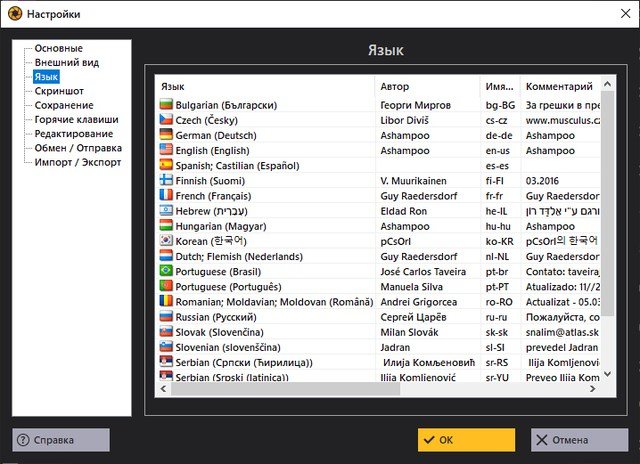Open Внешний вид settings section
The width and height of the screenshot is (640, 464).
pos(67,62)
